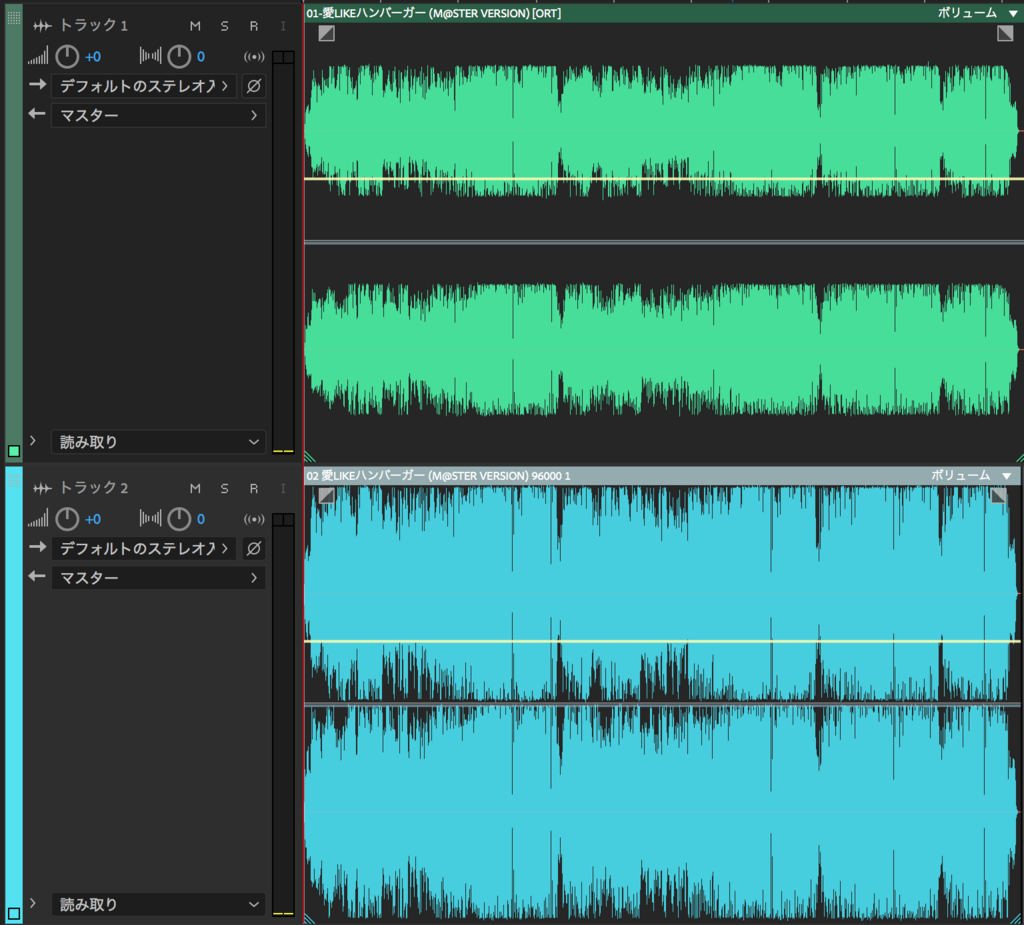1024x925 pixels.
Task: Click Track 1 polarity reverse icon
Action: coord(254,86)
